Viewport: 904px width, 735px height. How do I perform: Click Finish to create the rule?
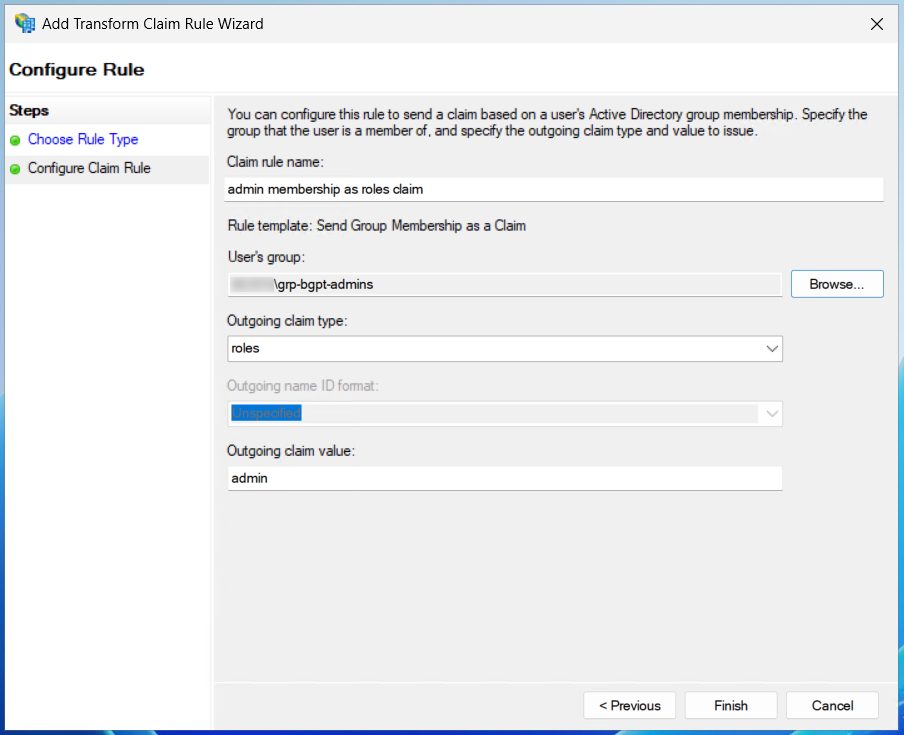[x=730, y=706]
